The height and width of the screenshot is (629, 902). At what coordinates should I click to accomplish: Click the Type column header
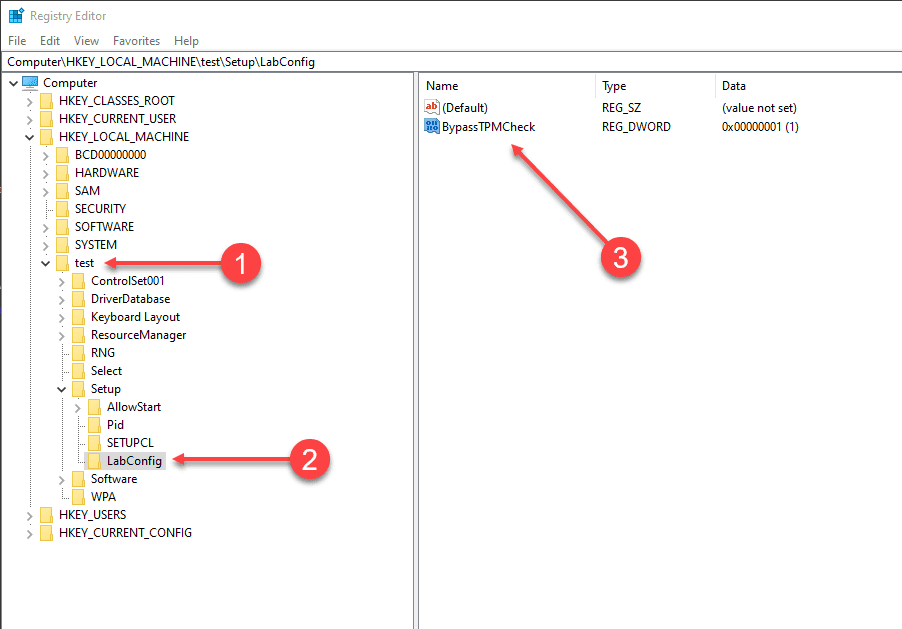655,86
